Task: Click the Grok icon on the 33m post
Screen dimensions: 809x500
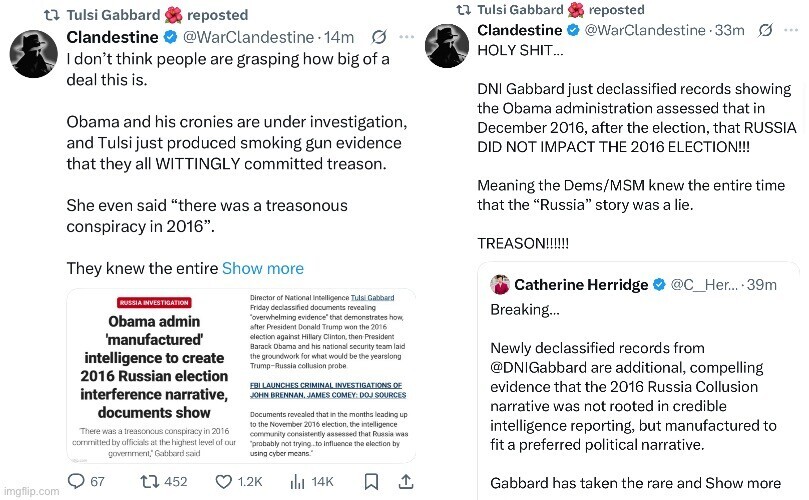Action: (765, 30)
